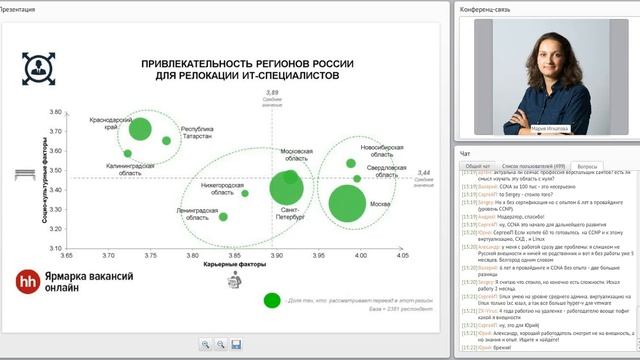
Task: Click the career icon under horizontal axis label
Action: (x=235, y=280)
